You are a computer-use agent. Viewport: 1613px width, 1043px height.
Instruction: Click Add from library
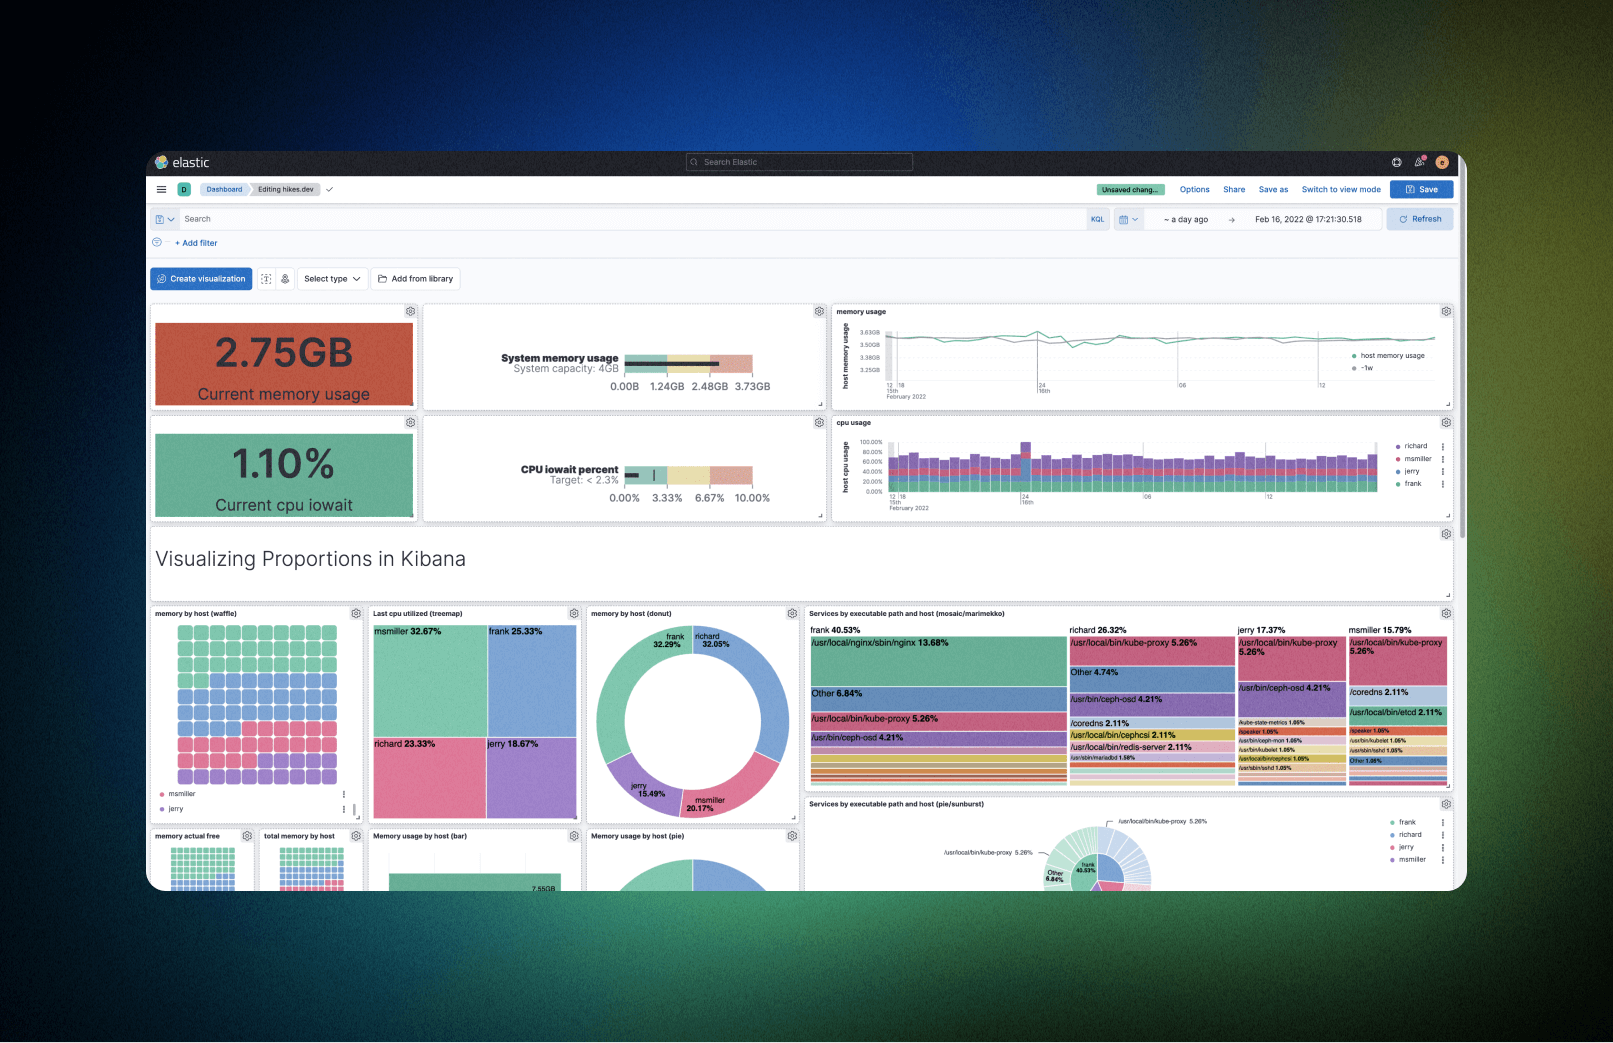415,279
